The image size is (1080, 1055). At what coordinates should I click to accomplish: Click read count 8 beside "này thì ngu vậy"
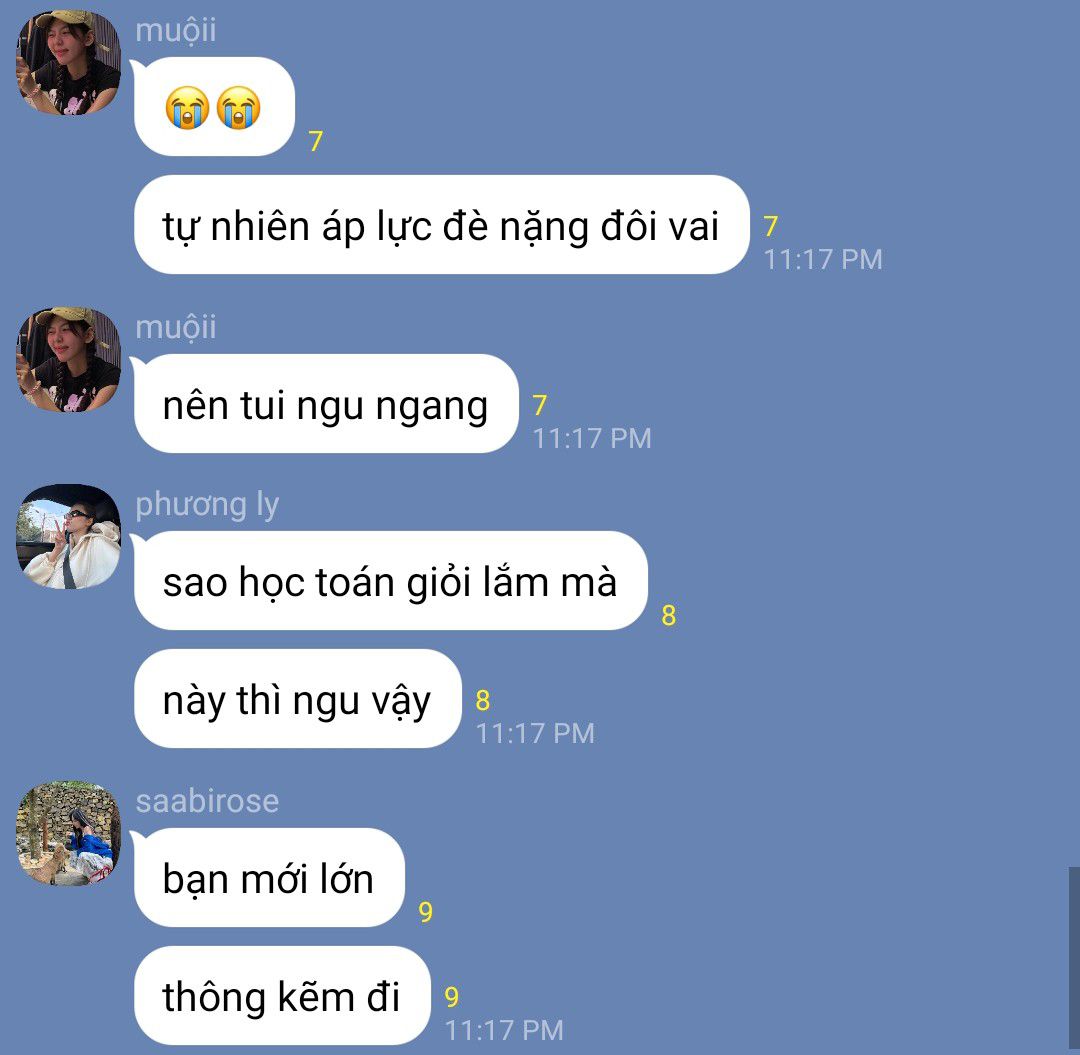(x=483, y=700)
